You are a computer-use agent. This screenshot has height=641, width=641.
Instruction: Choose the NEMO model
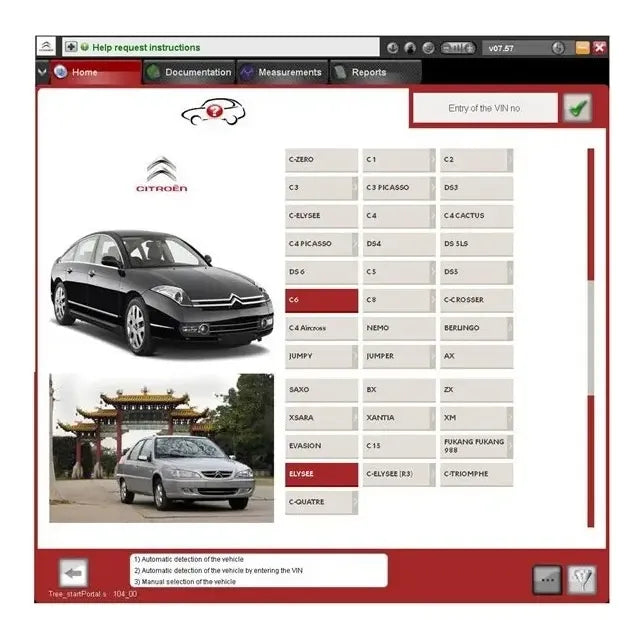399,328
